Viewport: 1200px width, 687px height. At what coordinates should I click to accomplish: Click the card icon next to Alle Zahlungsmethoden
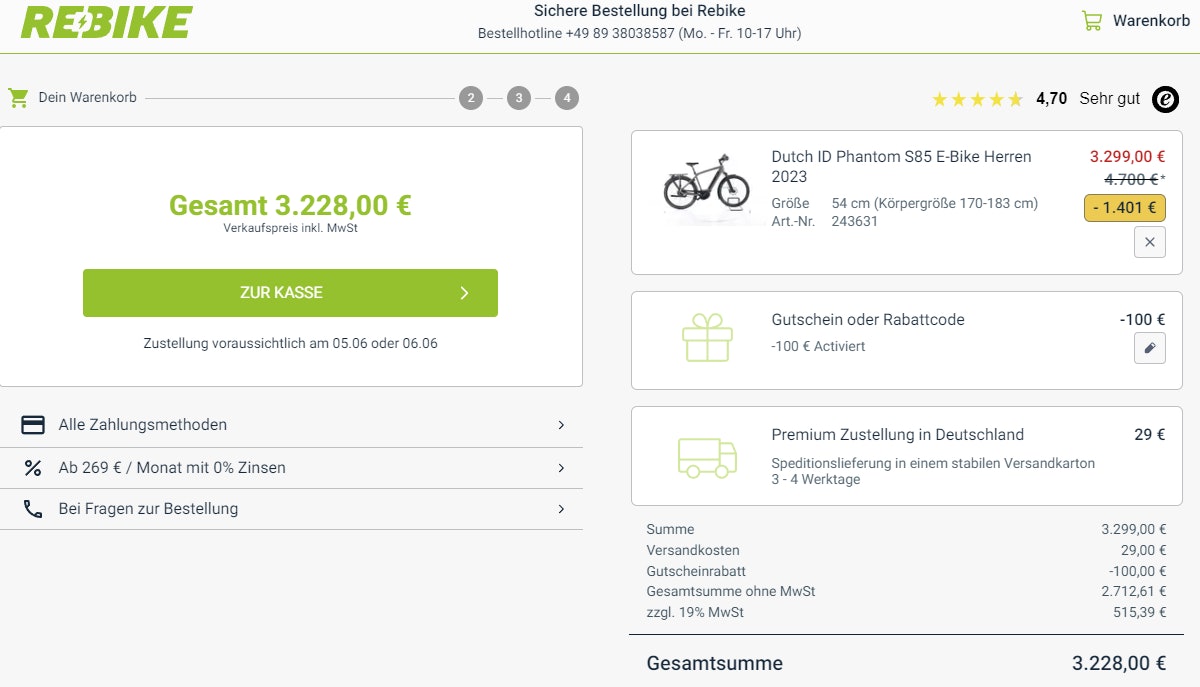point(33,424)
